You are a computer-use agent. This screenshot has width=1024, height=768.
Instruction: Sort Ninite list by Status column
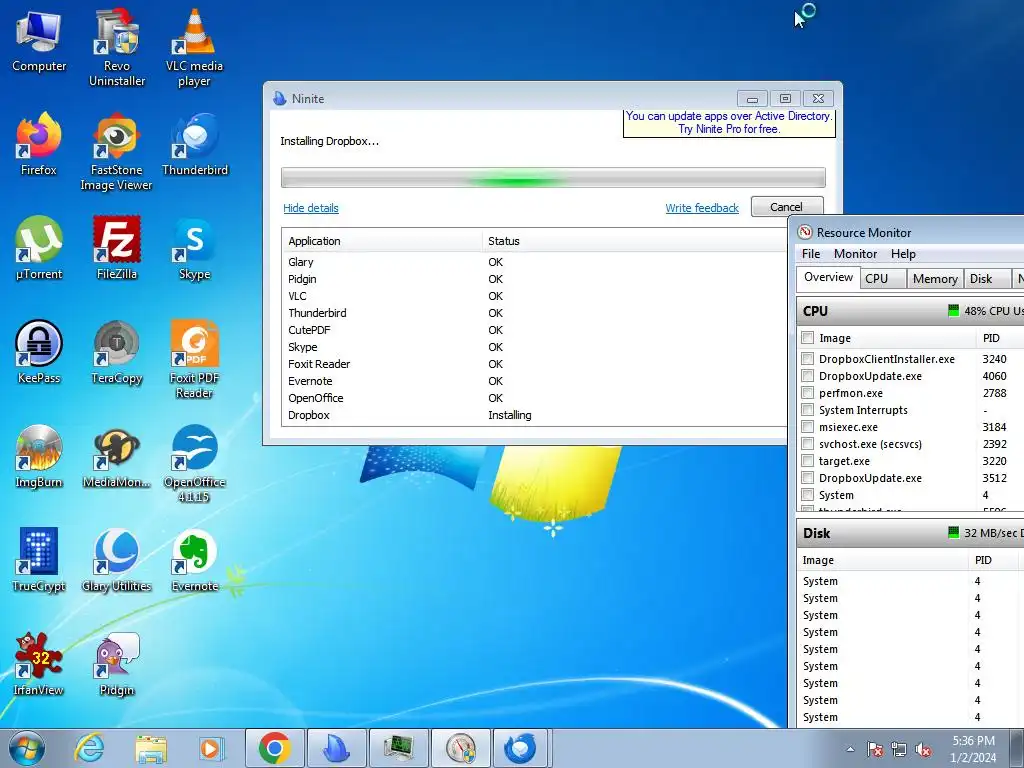[x=635, y=241]
